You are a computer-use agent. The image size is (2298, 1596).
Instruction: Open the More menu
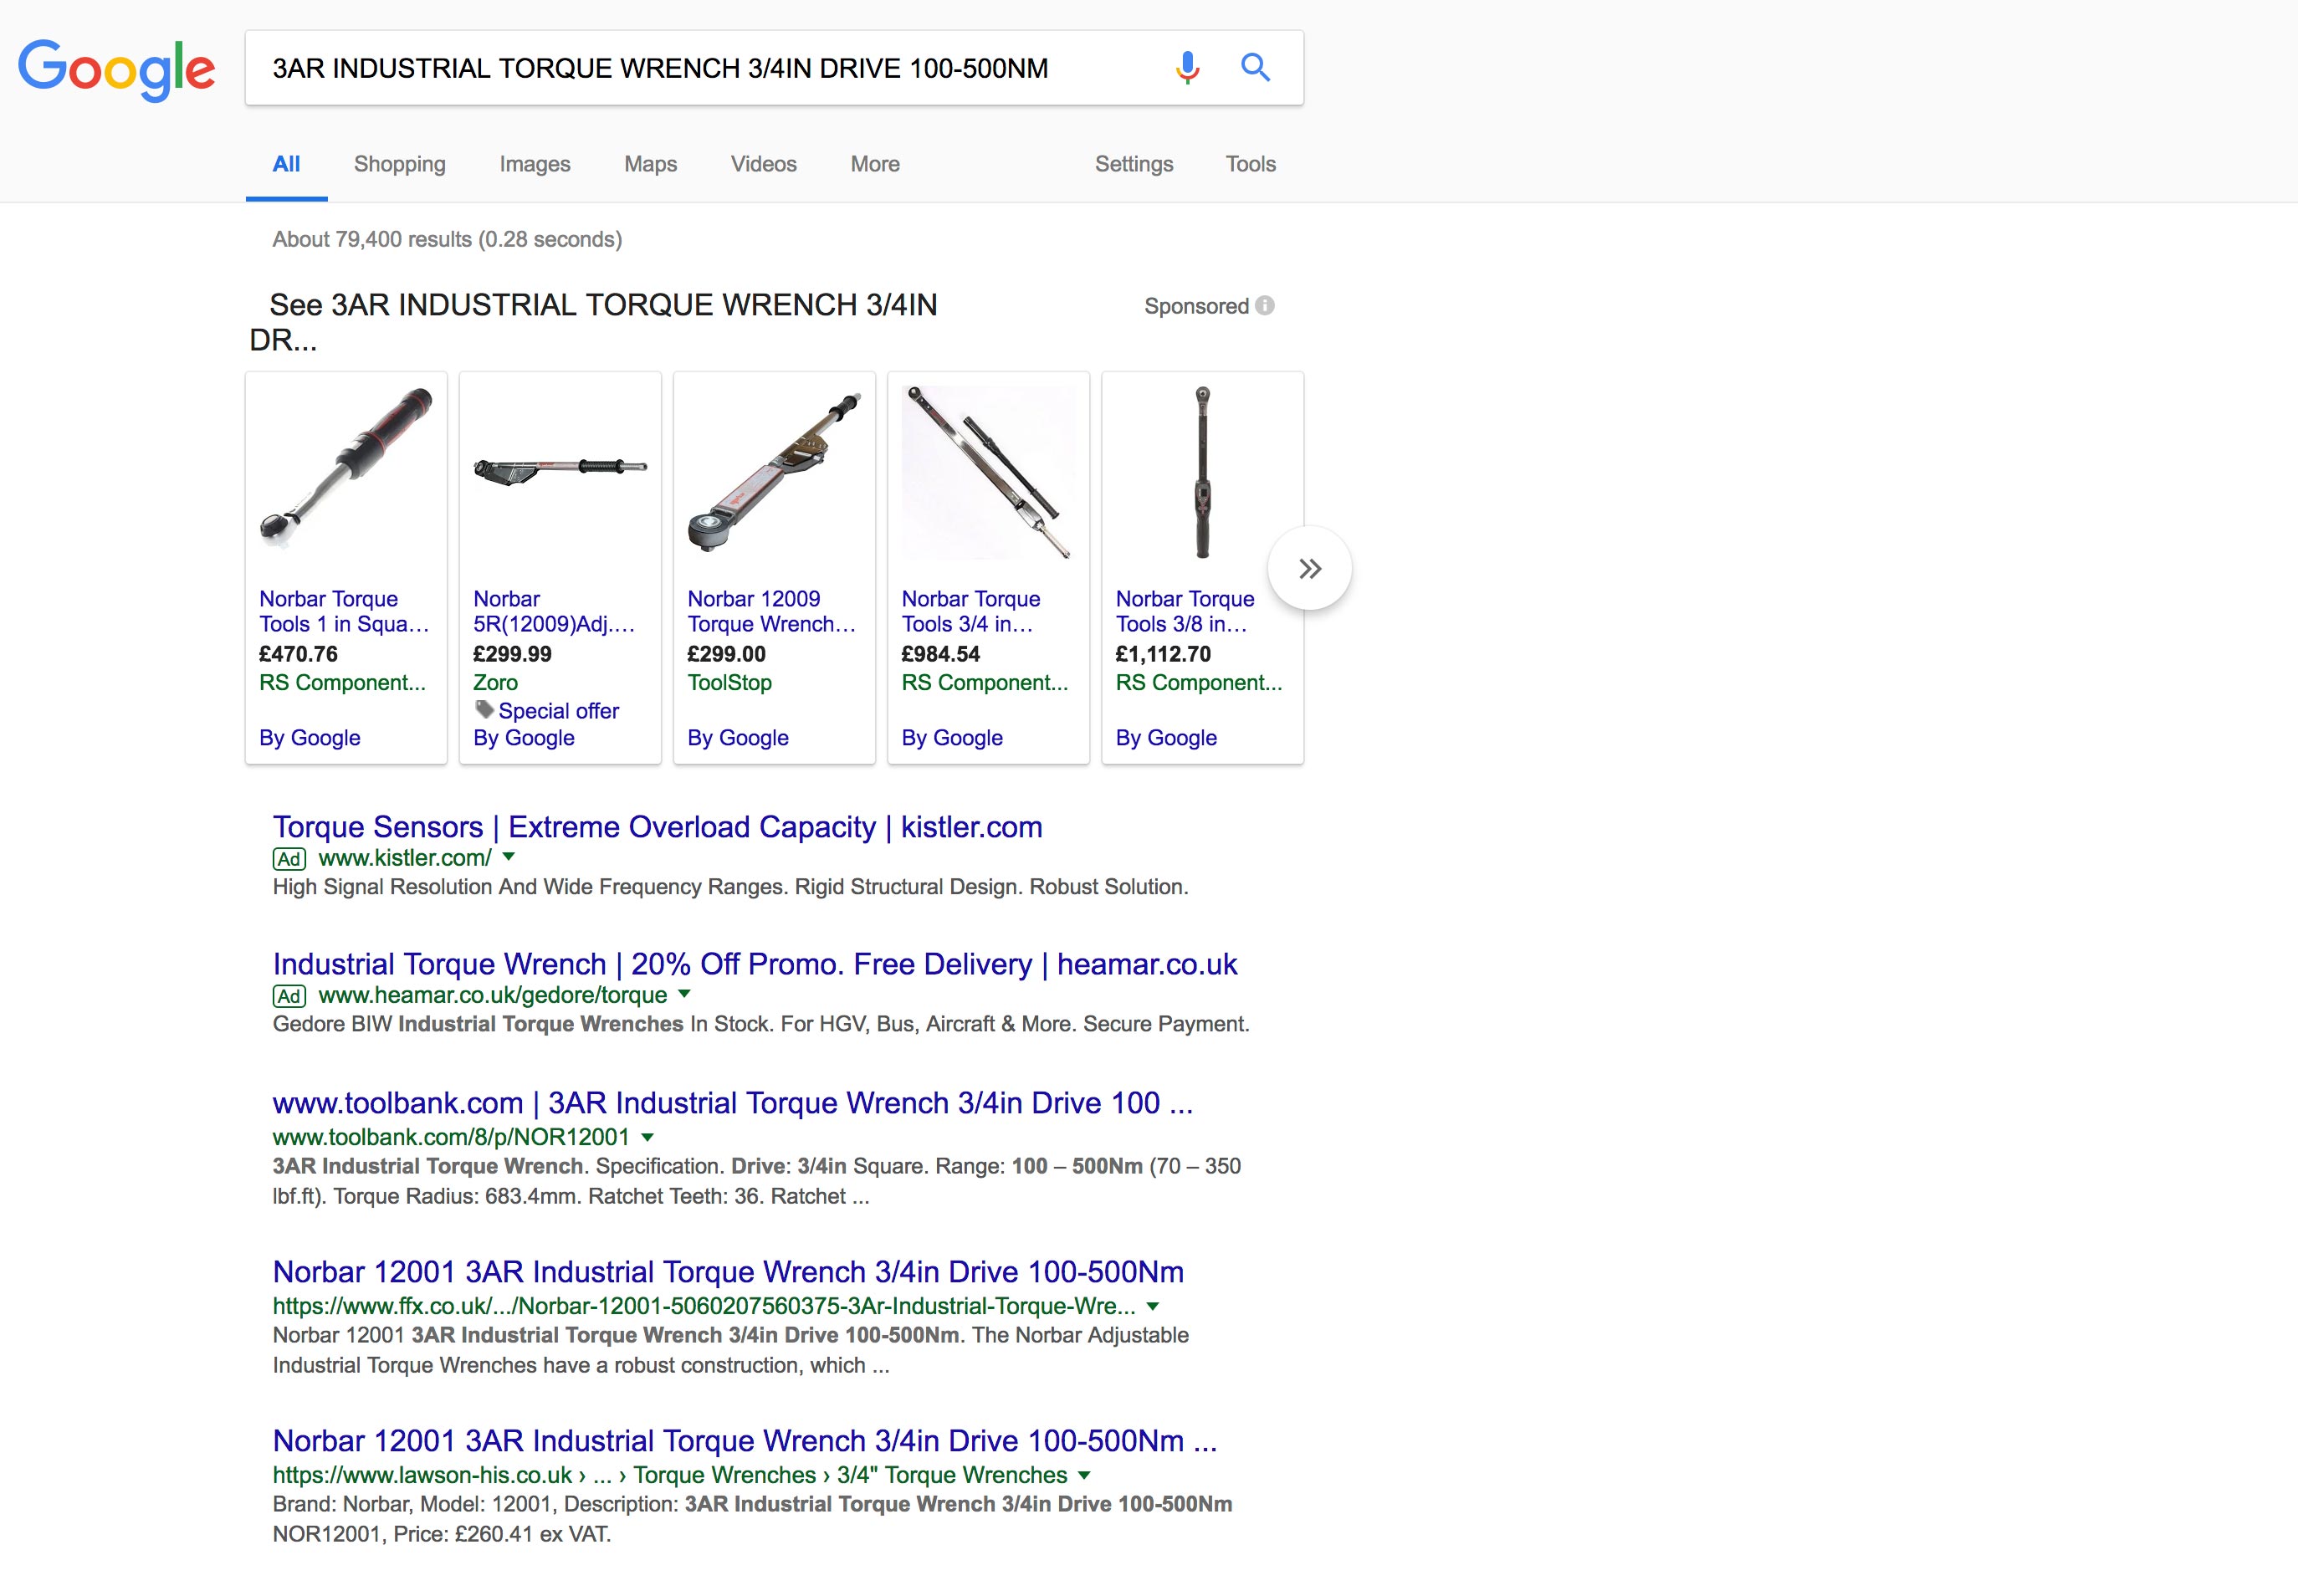coord(875,164)
